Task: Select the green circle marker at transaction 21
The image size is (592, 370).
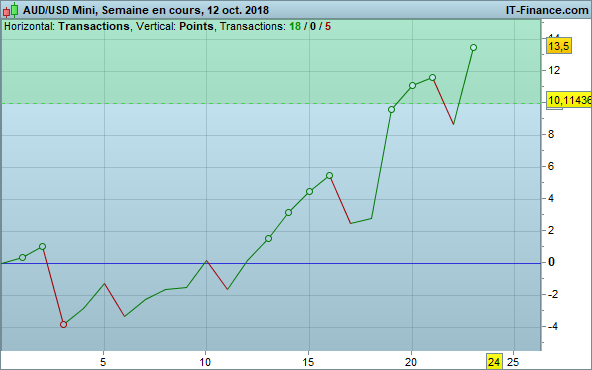Action: click(x=433, y=78)
